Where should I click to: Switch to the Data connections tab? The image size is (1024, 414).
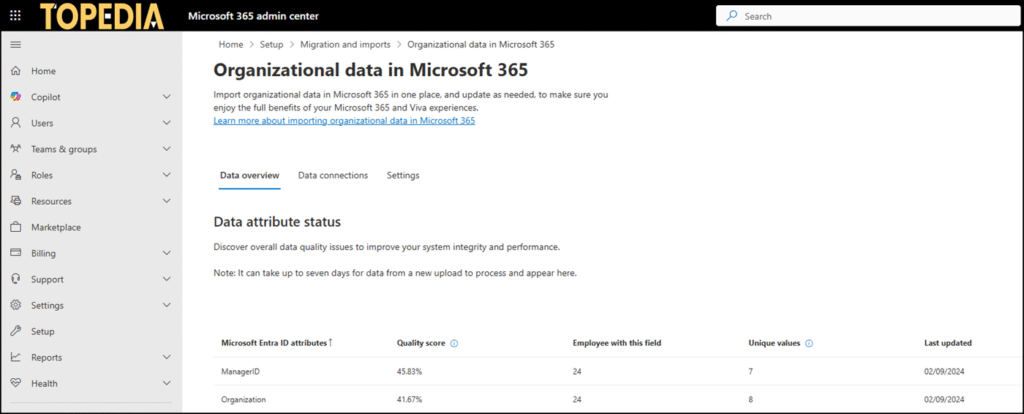coord(333,176)
